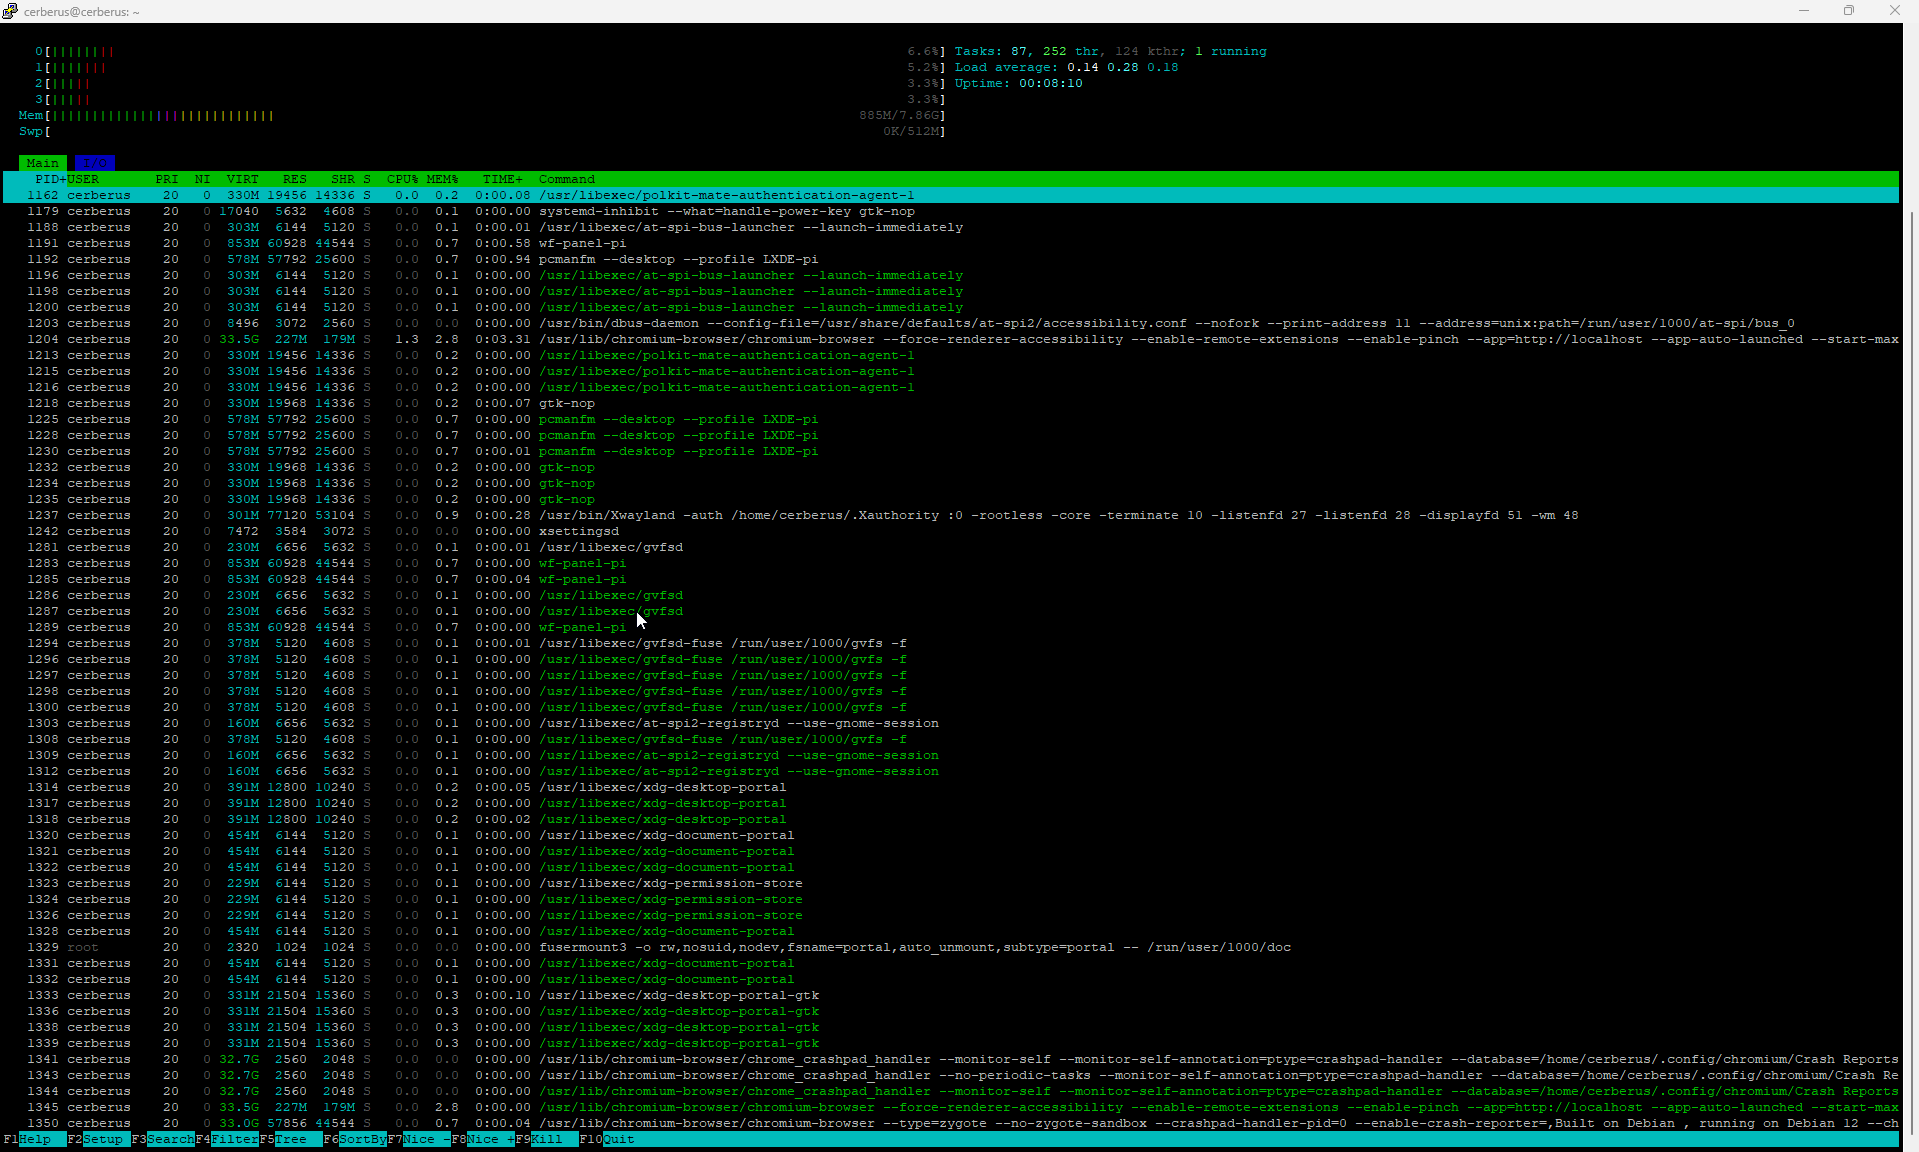Image resolution: width=1919 pixels, height=1152 pixels.
Task: Select PID 1191 wf-panel-pi process row
Action: 950,243
